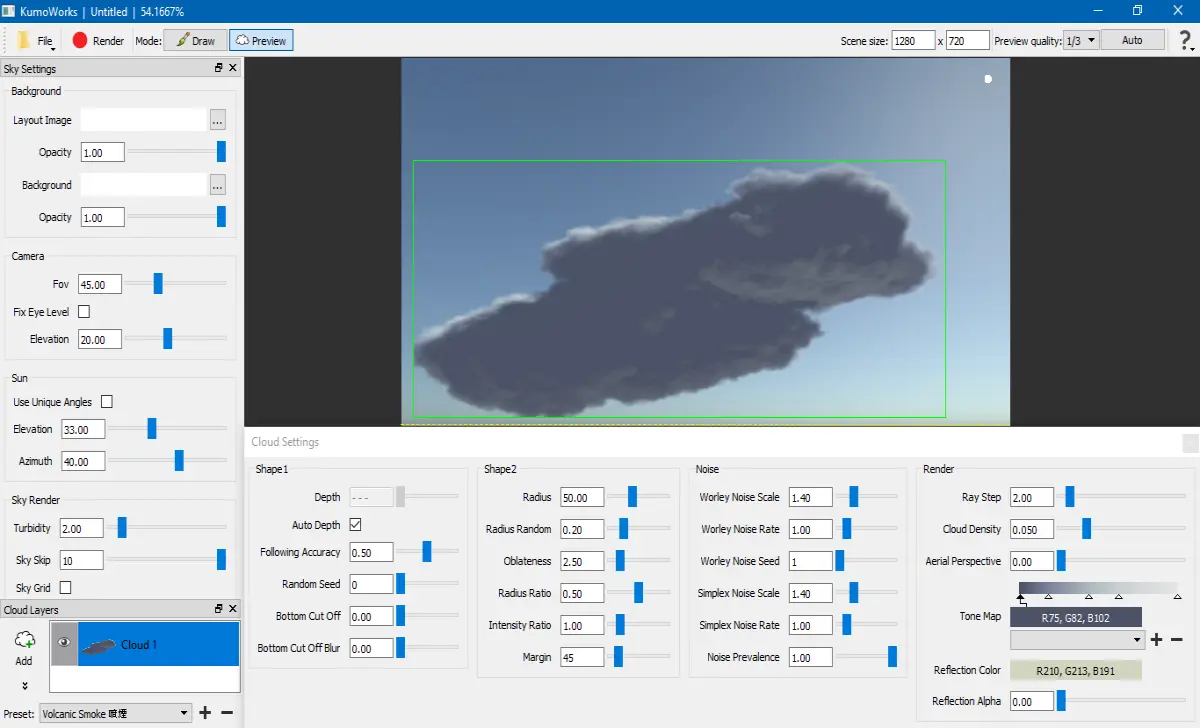This screenshot has width=1200, height=728.
Task: Add a preset with the plus icon
Action: pos(205,713)
